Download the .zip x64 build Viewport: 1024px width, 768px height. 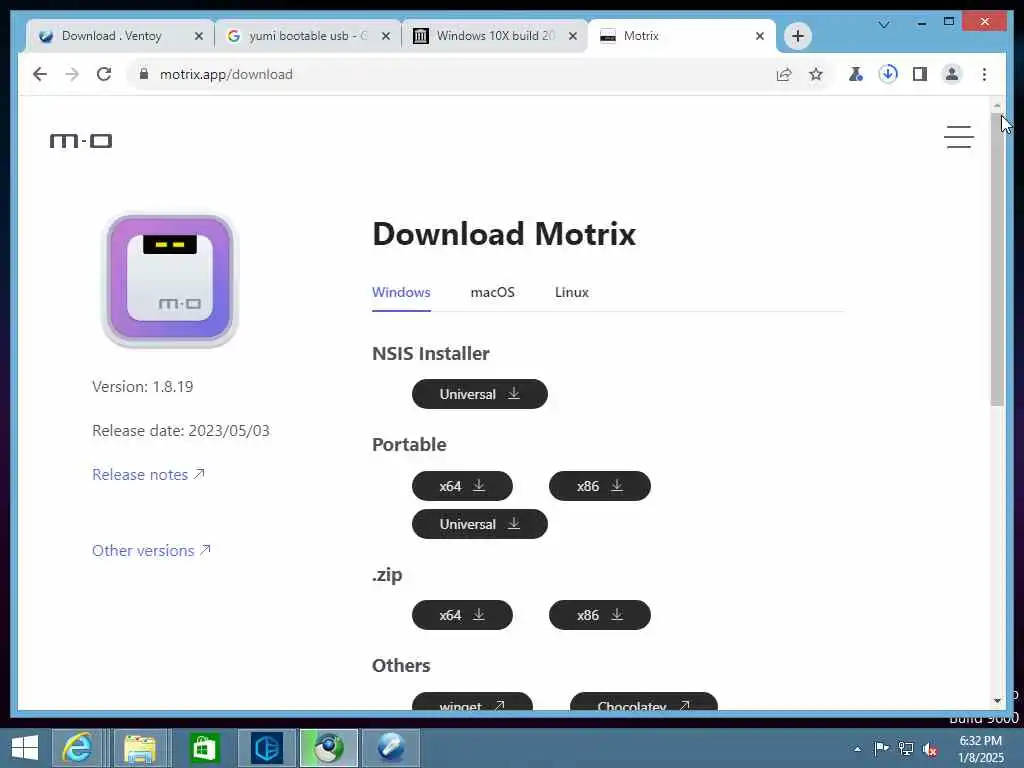462,615
